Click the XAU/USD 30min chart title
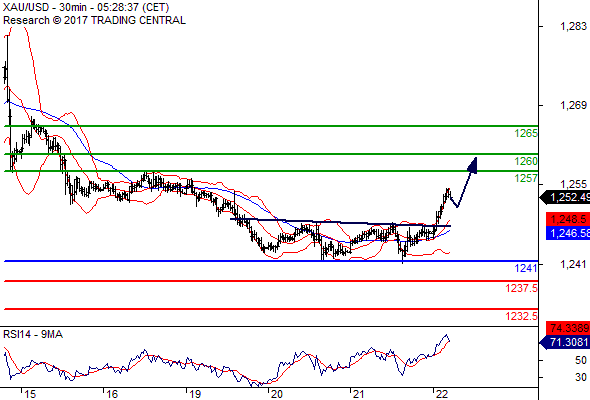The image size is (590, 400). [x=86, y=7]
